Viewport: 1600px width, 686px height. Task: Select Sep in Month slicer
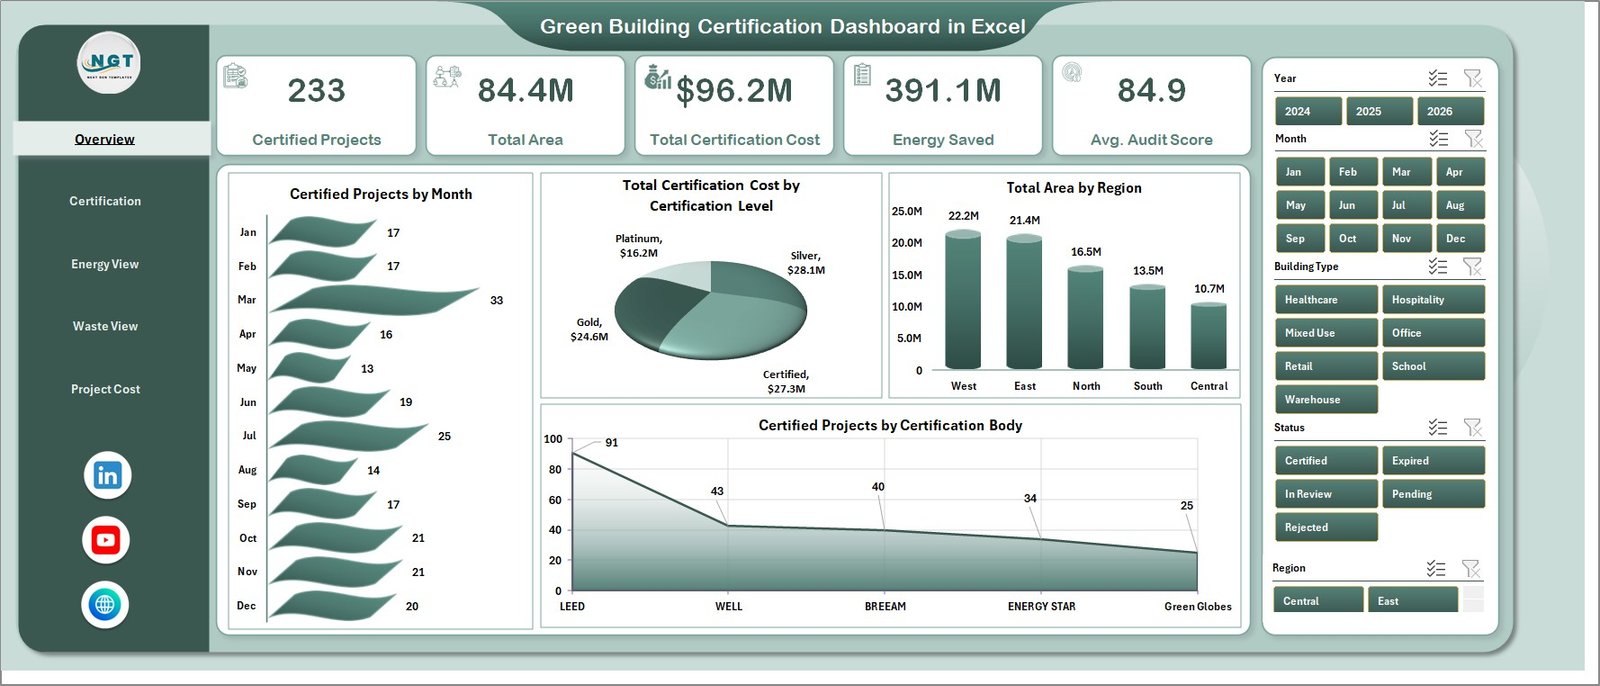tap(1300, 238)
